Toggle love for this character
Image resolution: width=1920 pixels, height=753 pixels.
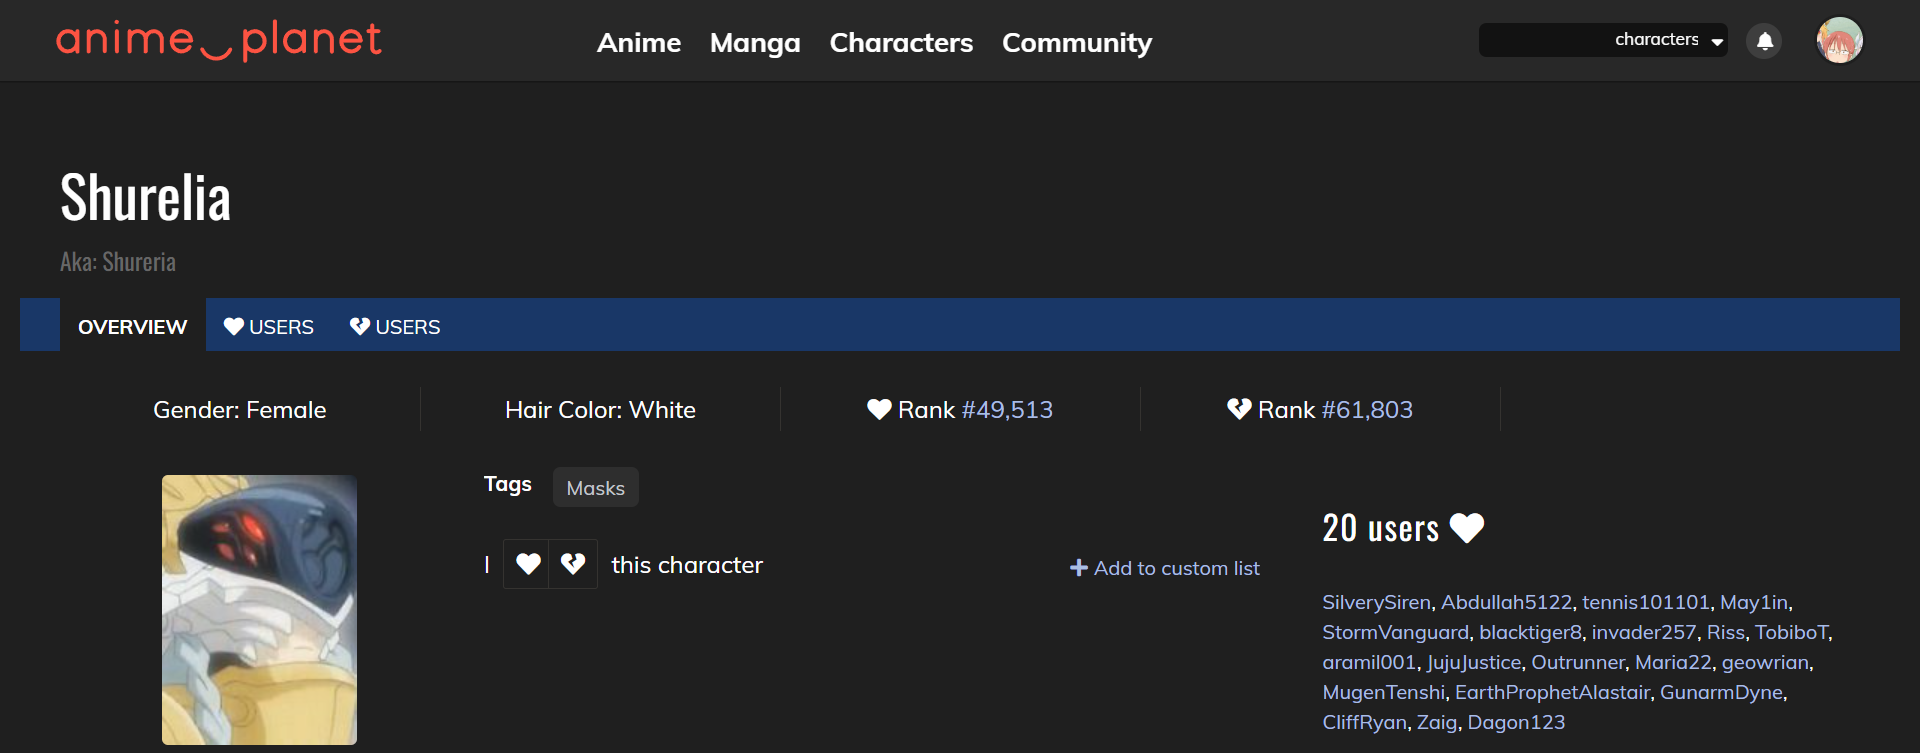pos(527,564)
